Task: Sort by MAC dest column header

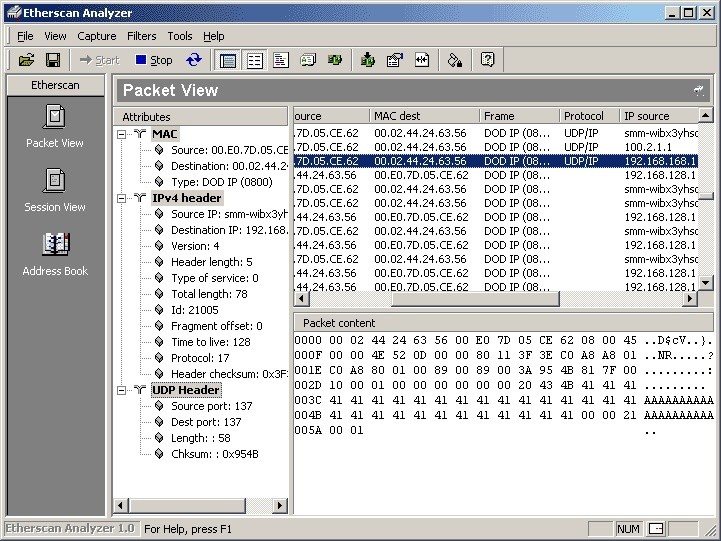Action: click(x=424, y=116)
